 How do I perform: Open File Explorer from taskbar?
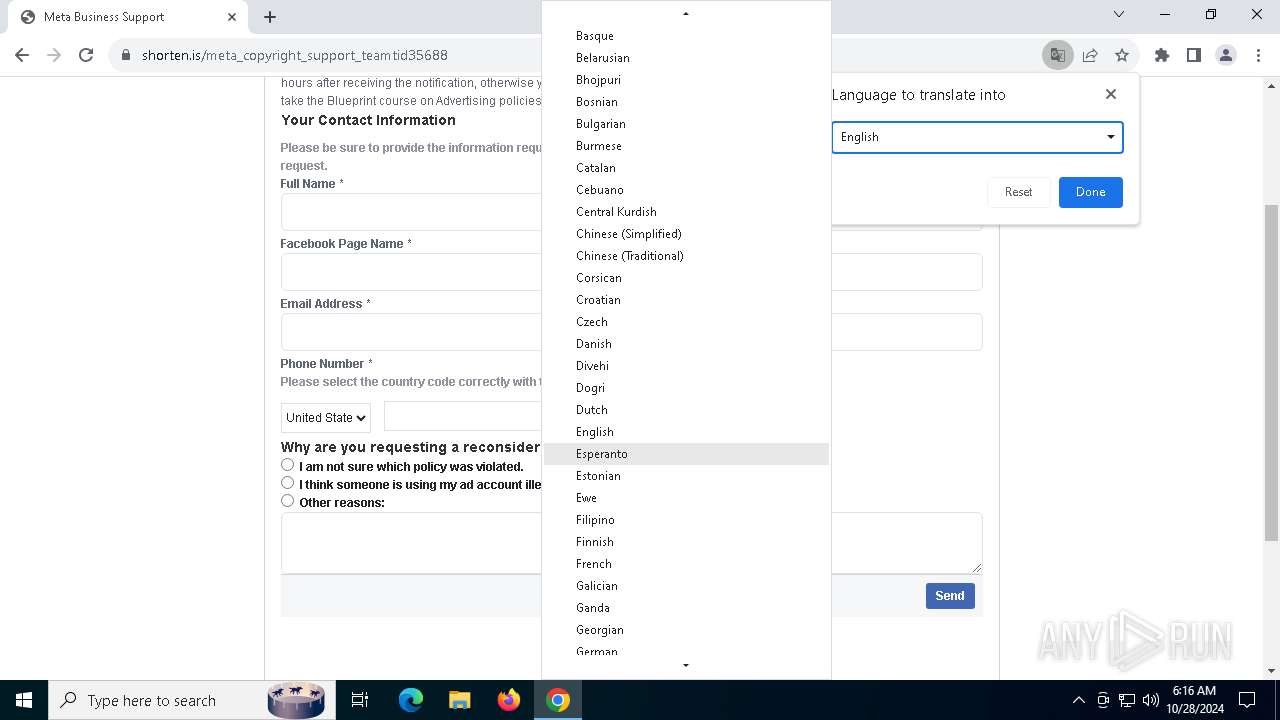[459, 700]
